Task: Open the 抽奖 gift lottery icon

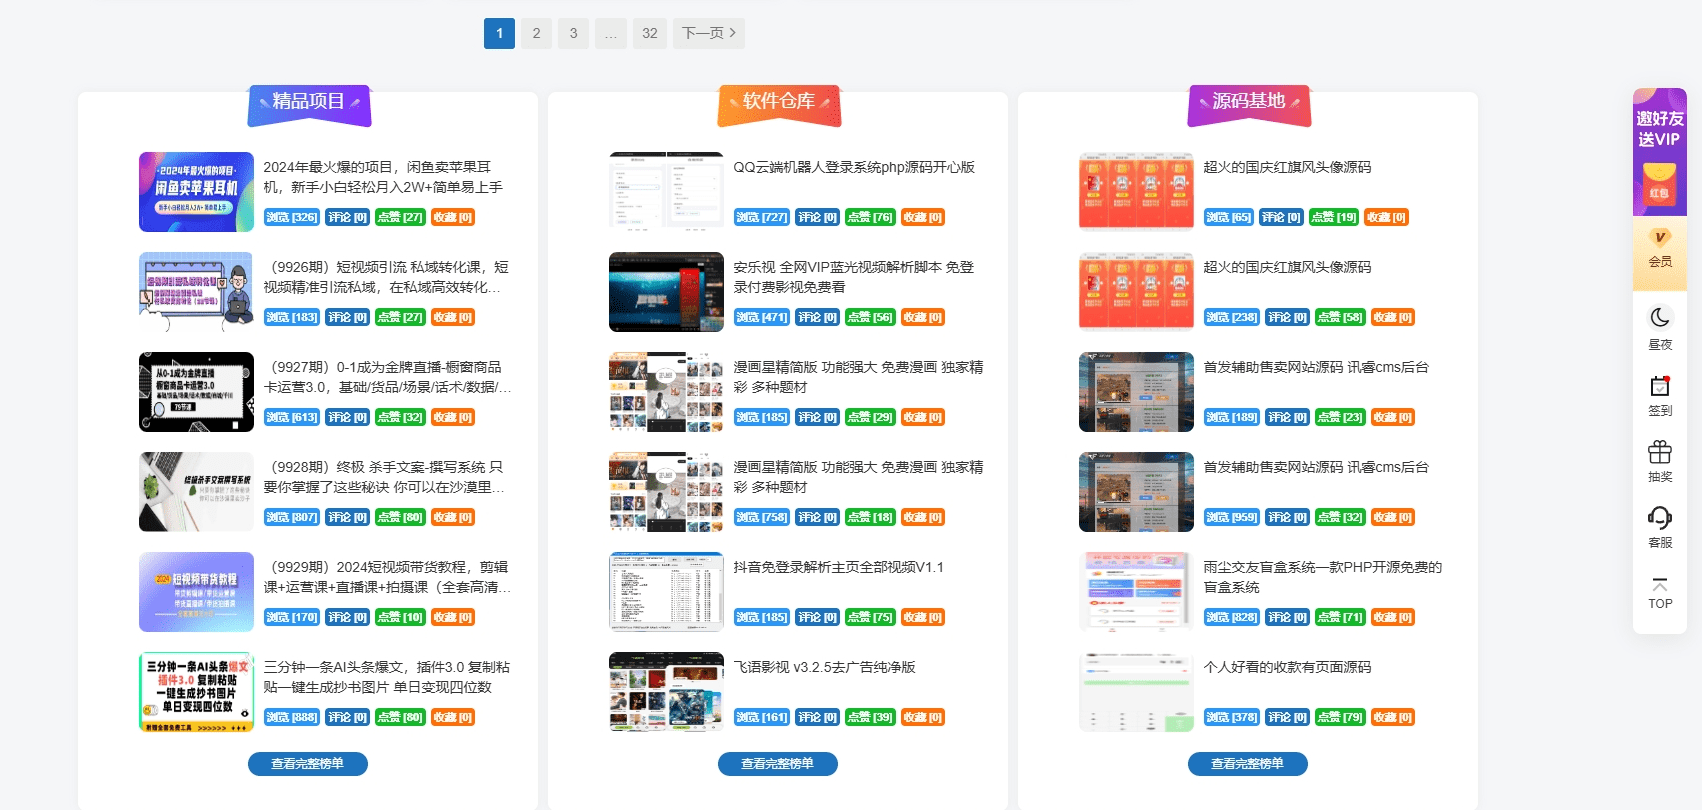Action: (x=1659, y=452)
